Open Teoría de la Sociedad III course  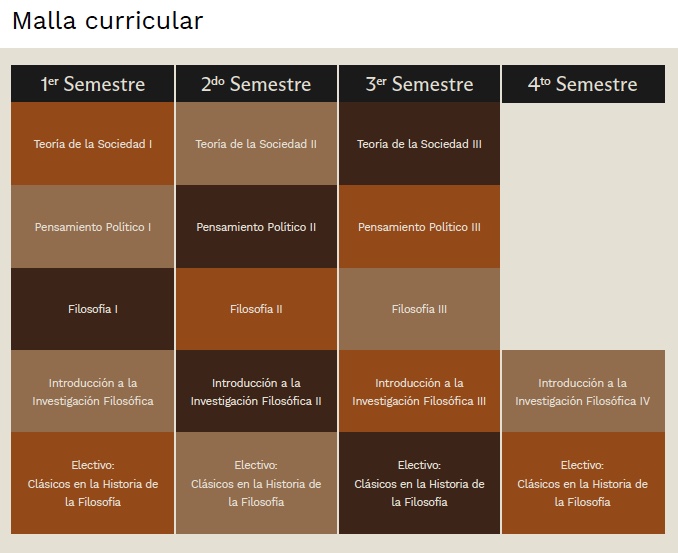419,144
